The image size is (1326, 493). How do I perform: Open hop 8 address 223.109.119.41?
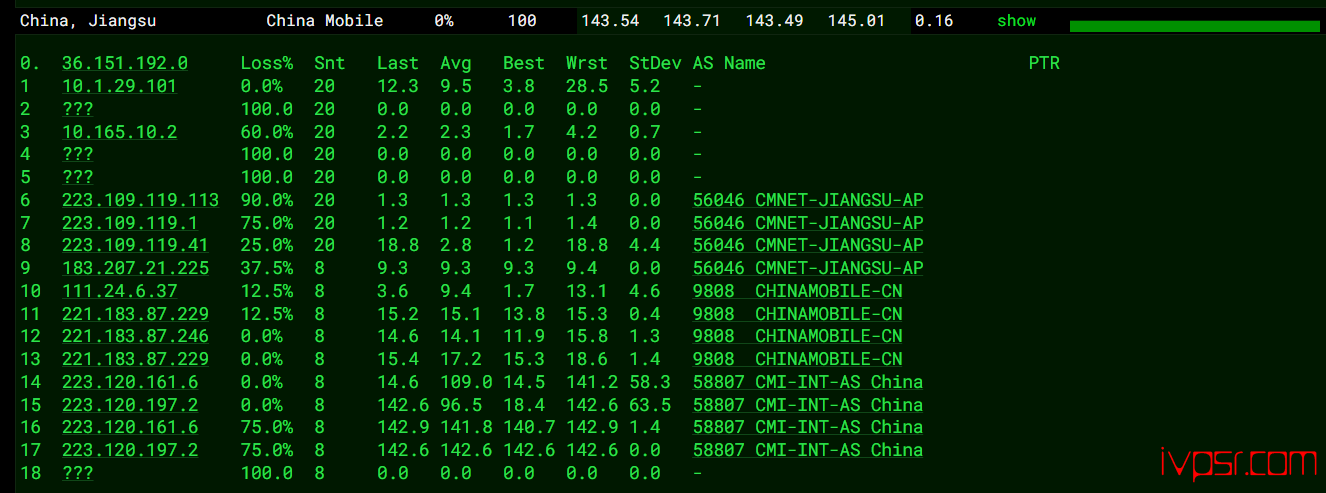(135, 245)
